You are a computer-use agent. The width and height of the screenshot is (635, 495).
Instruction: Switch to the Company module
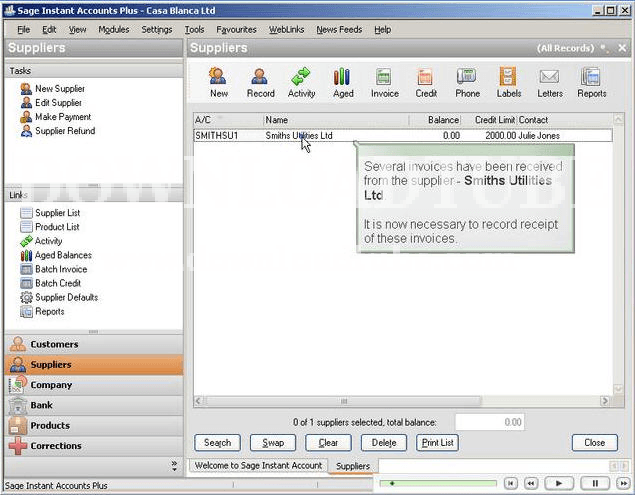tap(94, 385)
